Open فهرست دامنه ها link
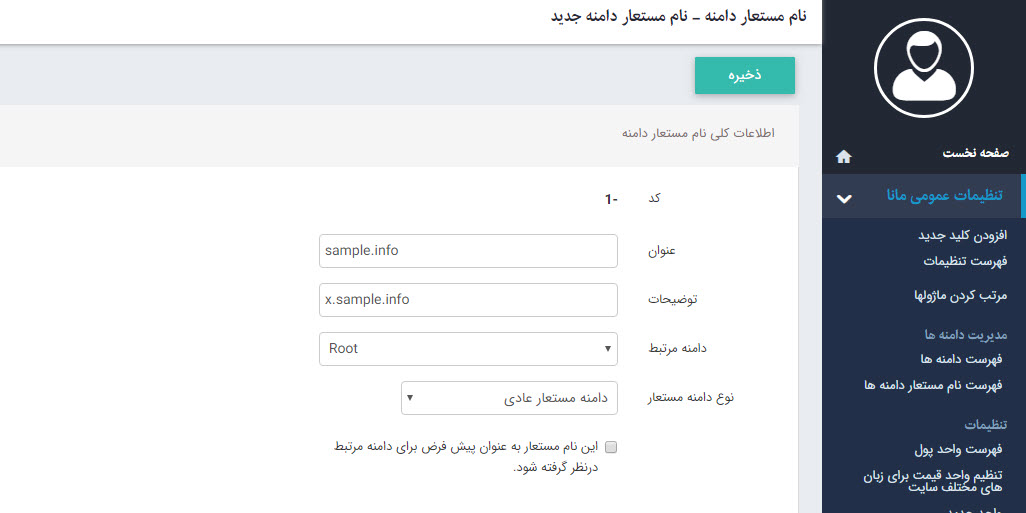This screenshot has width=1026, height=513. coord(961,358)
